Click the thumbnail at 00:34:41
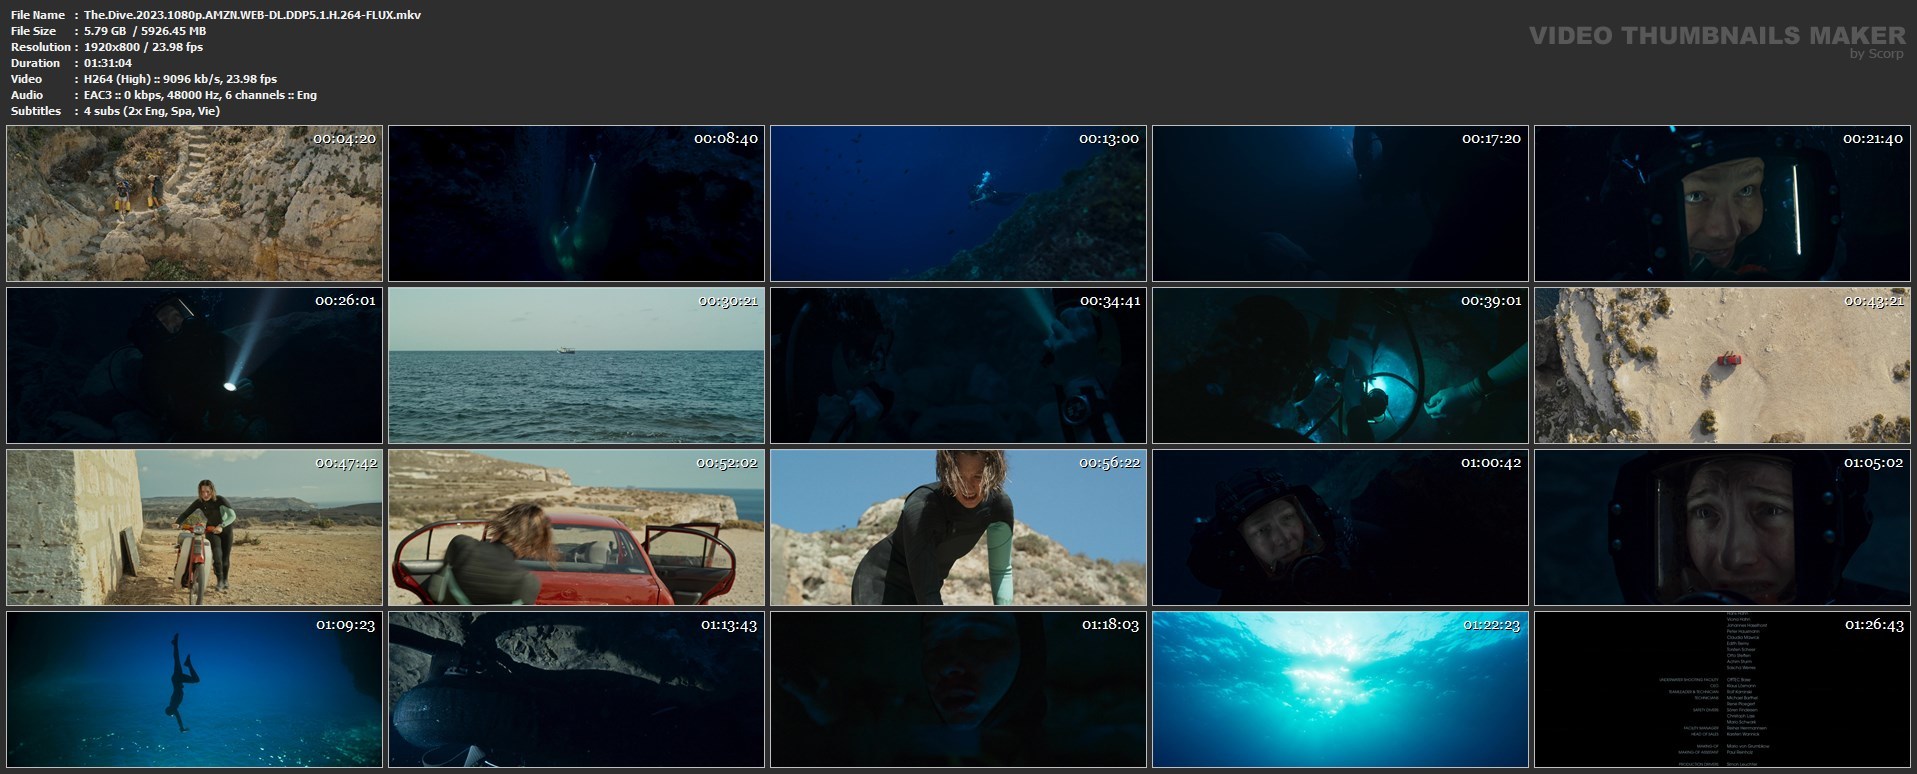 click(958, 365)
